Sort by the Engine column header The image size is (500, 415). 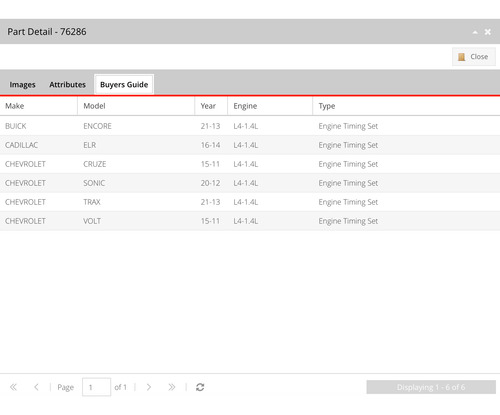[x=270, y=106]
